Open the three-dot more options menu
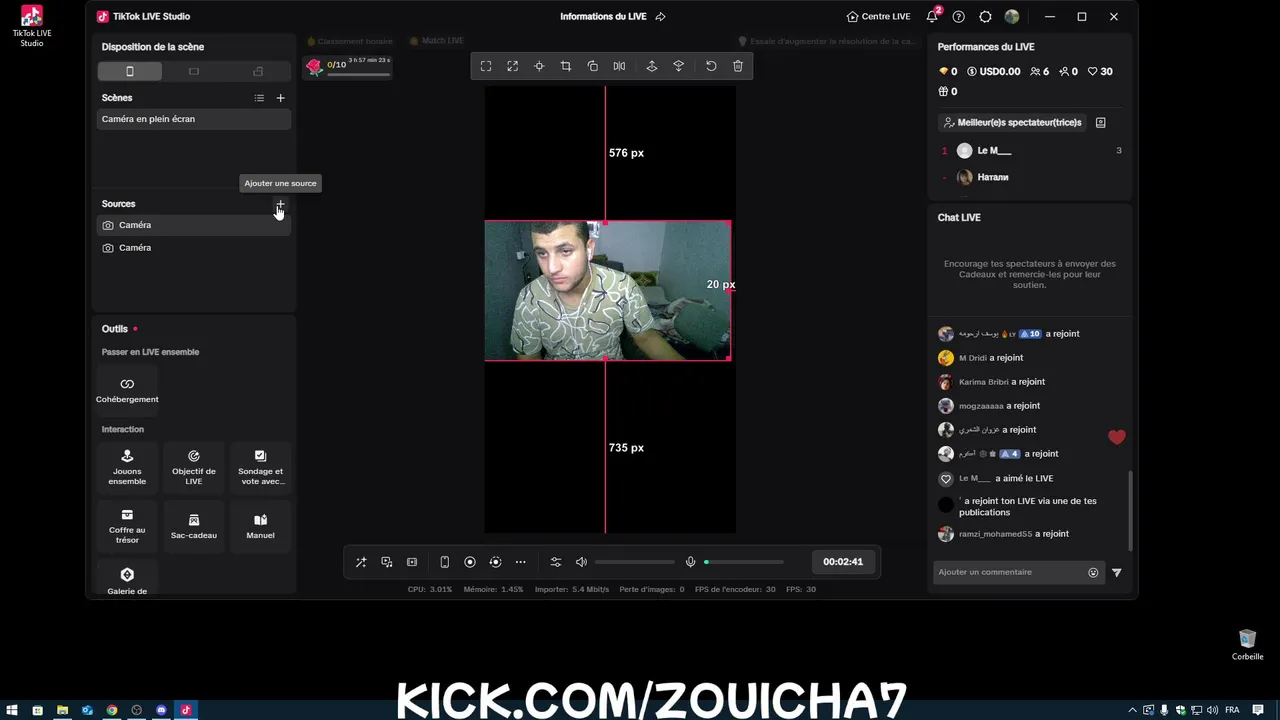The image size is (1280, 720). [521, 562]
